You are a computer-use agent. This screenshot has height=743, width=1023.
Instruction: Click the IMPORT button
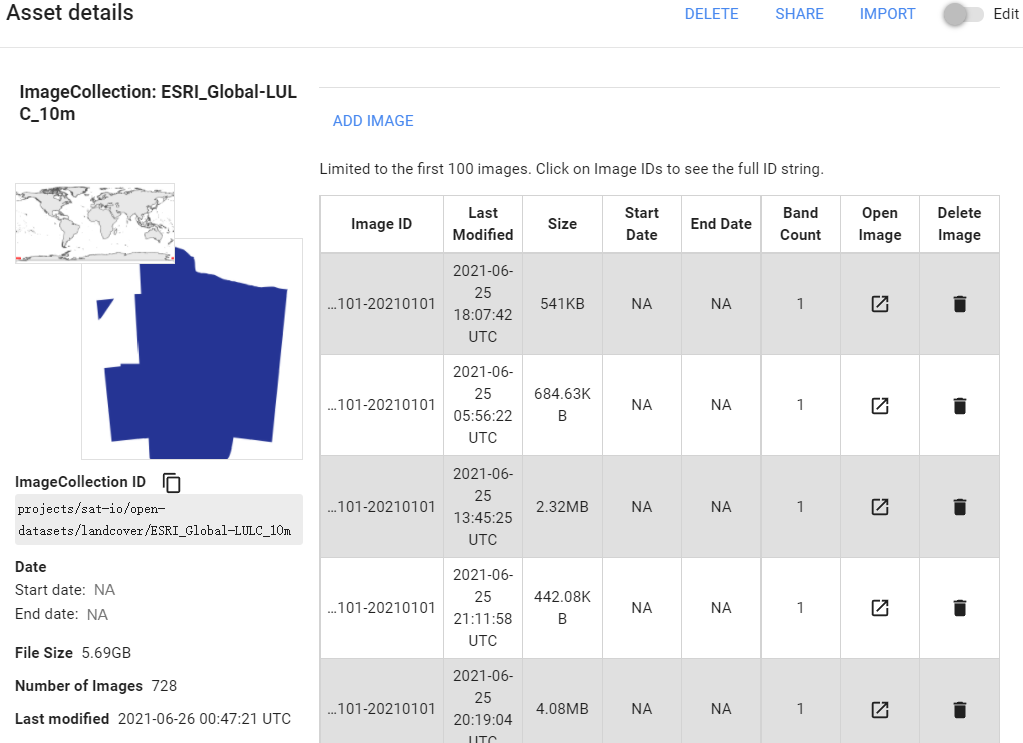(x=887, y=14)
